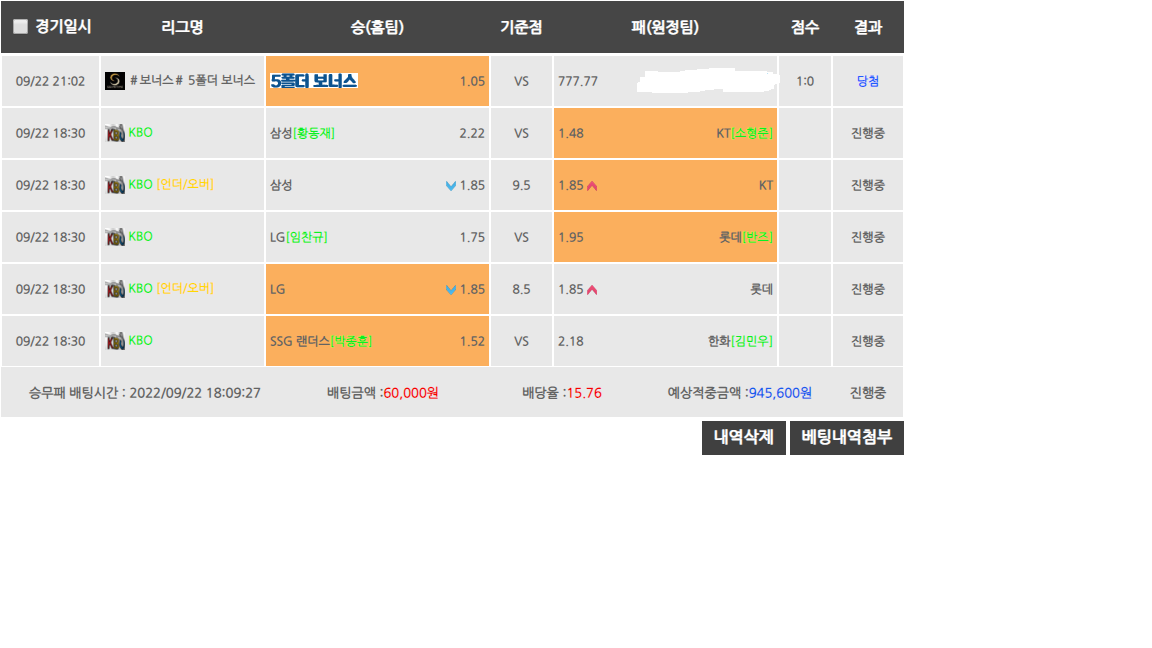Click red up arrow beside 롯데 over odds
The width and height of the screenshot is (1152, 648).
tap(592, 289)
